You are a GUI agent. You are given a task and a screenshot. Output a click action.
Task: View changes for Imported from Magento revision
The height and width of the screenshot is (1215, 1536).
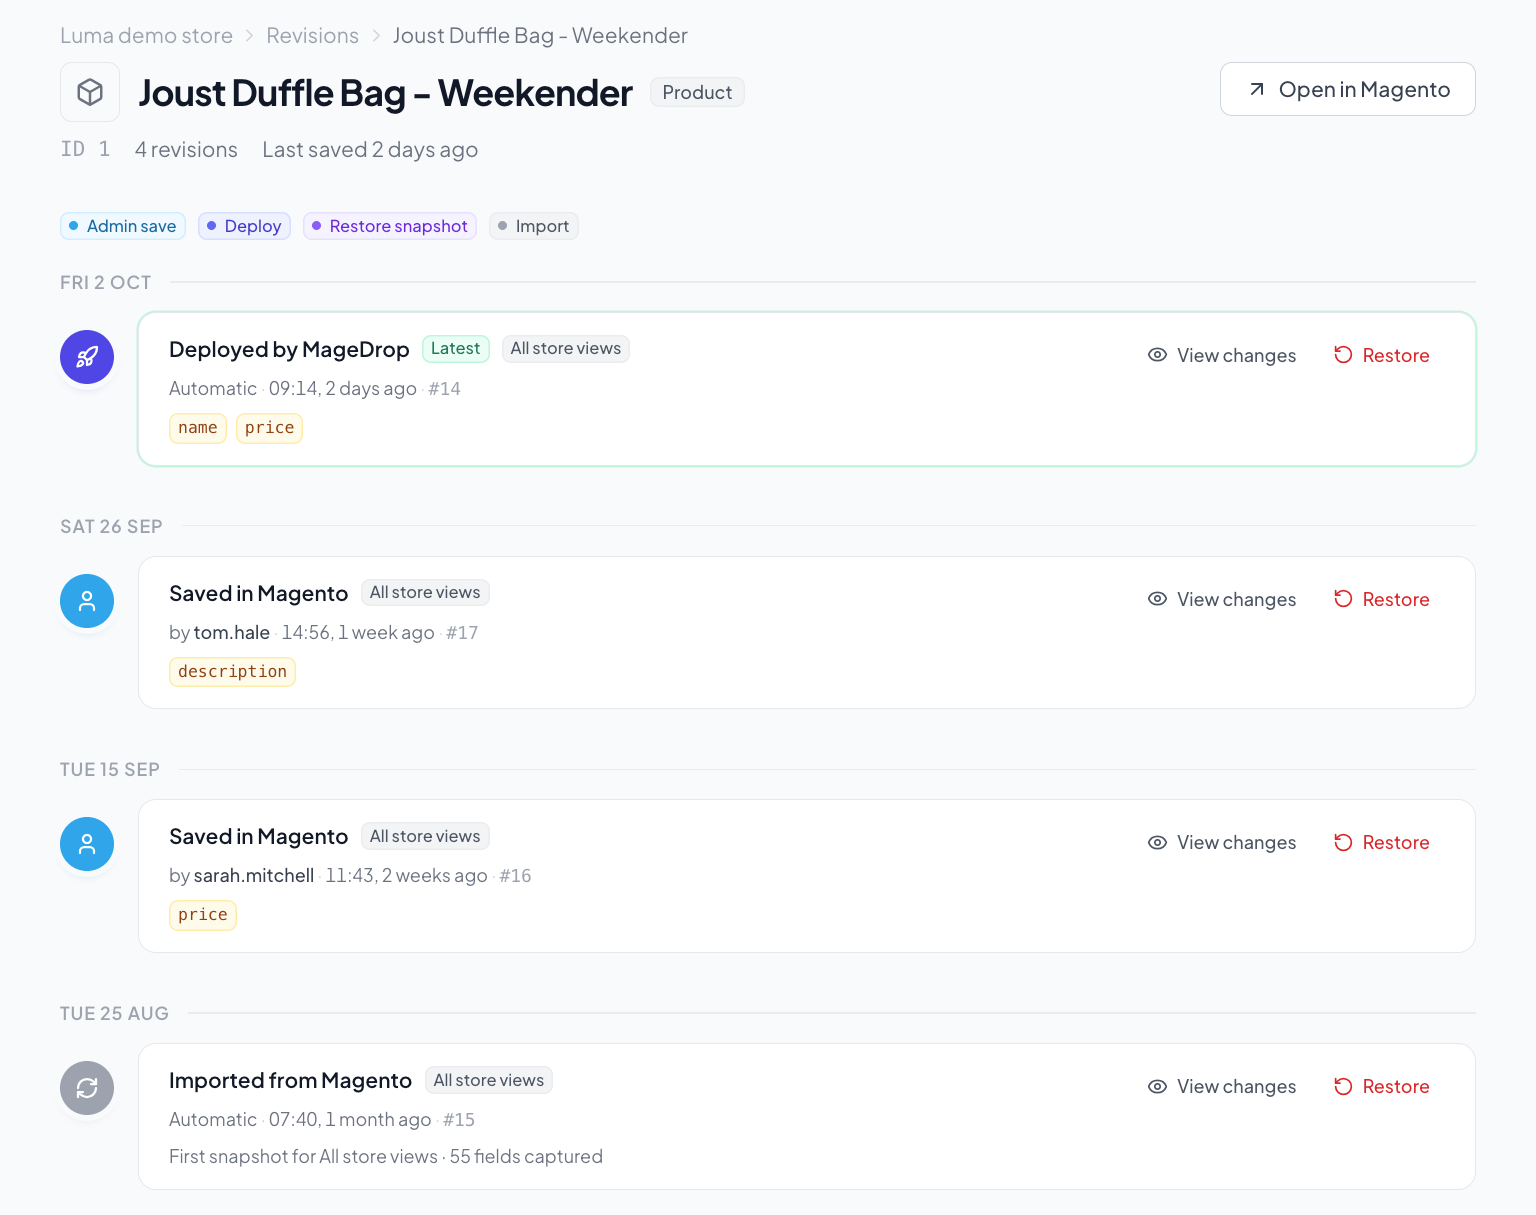tap(1222, 1086)
